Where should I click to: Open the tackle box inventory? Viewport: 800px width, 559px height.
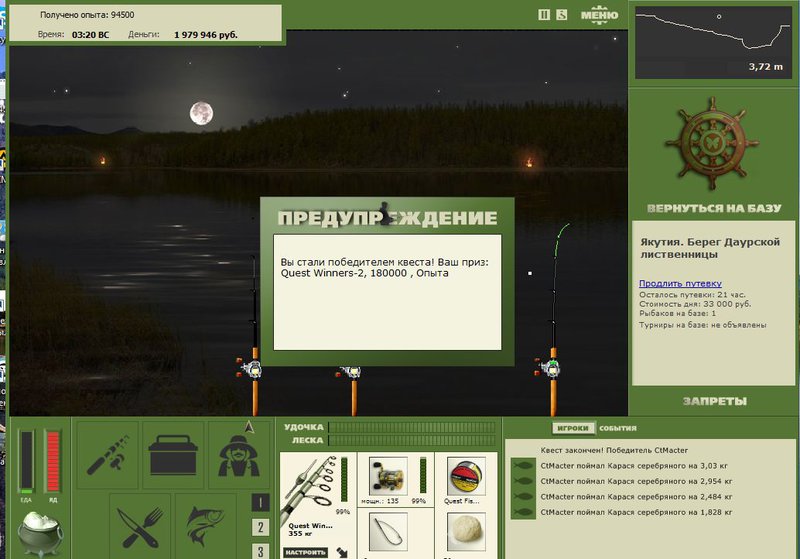[x=172, y=454]
